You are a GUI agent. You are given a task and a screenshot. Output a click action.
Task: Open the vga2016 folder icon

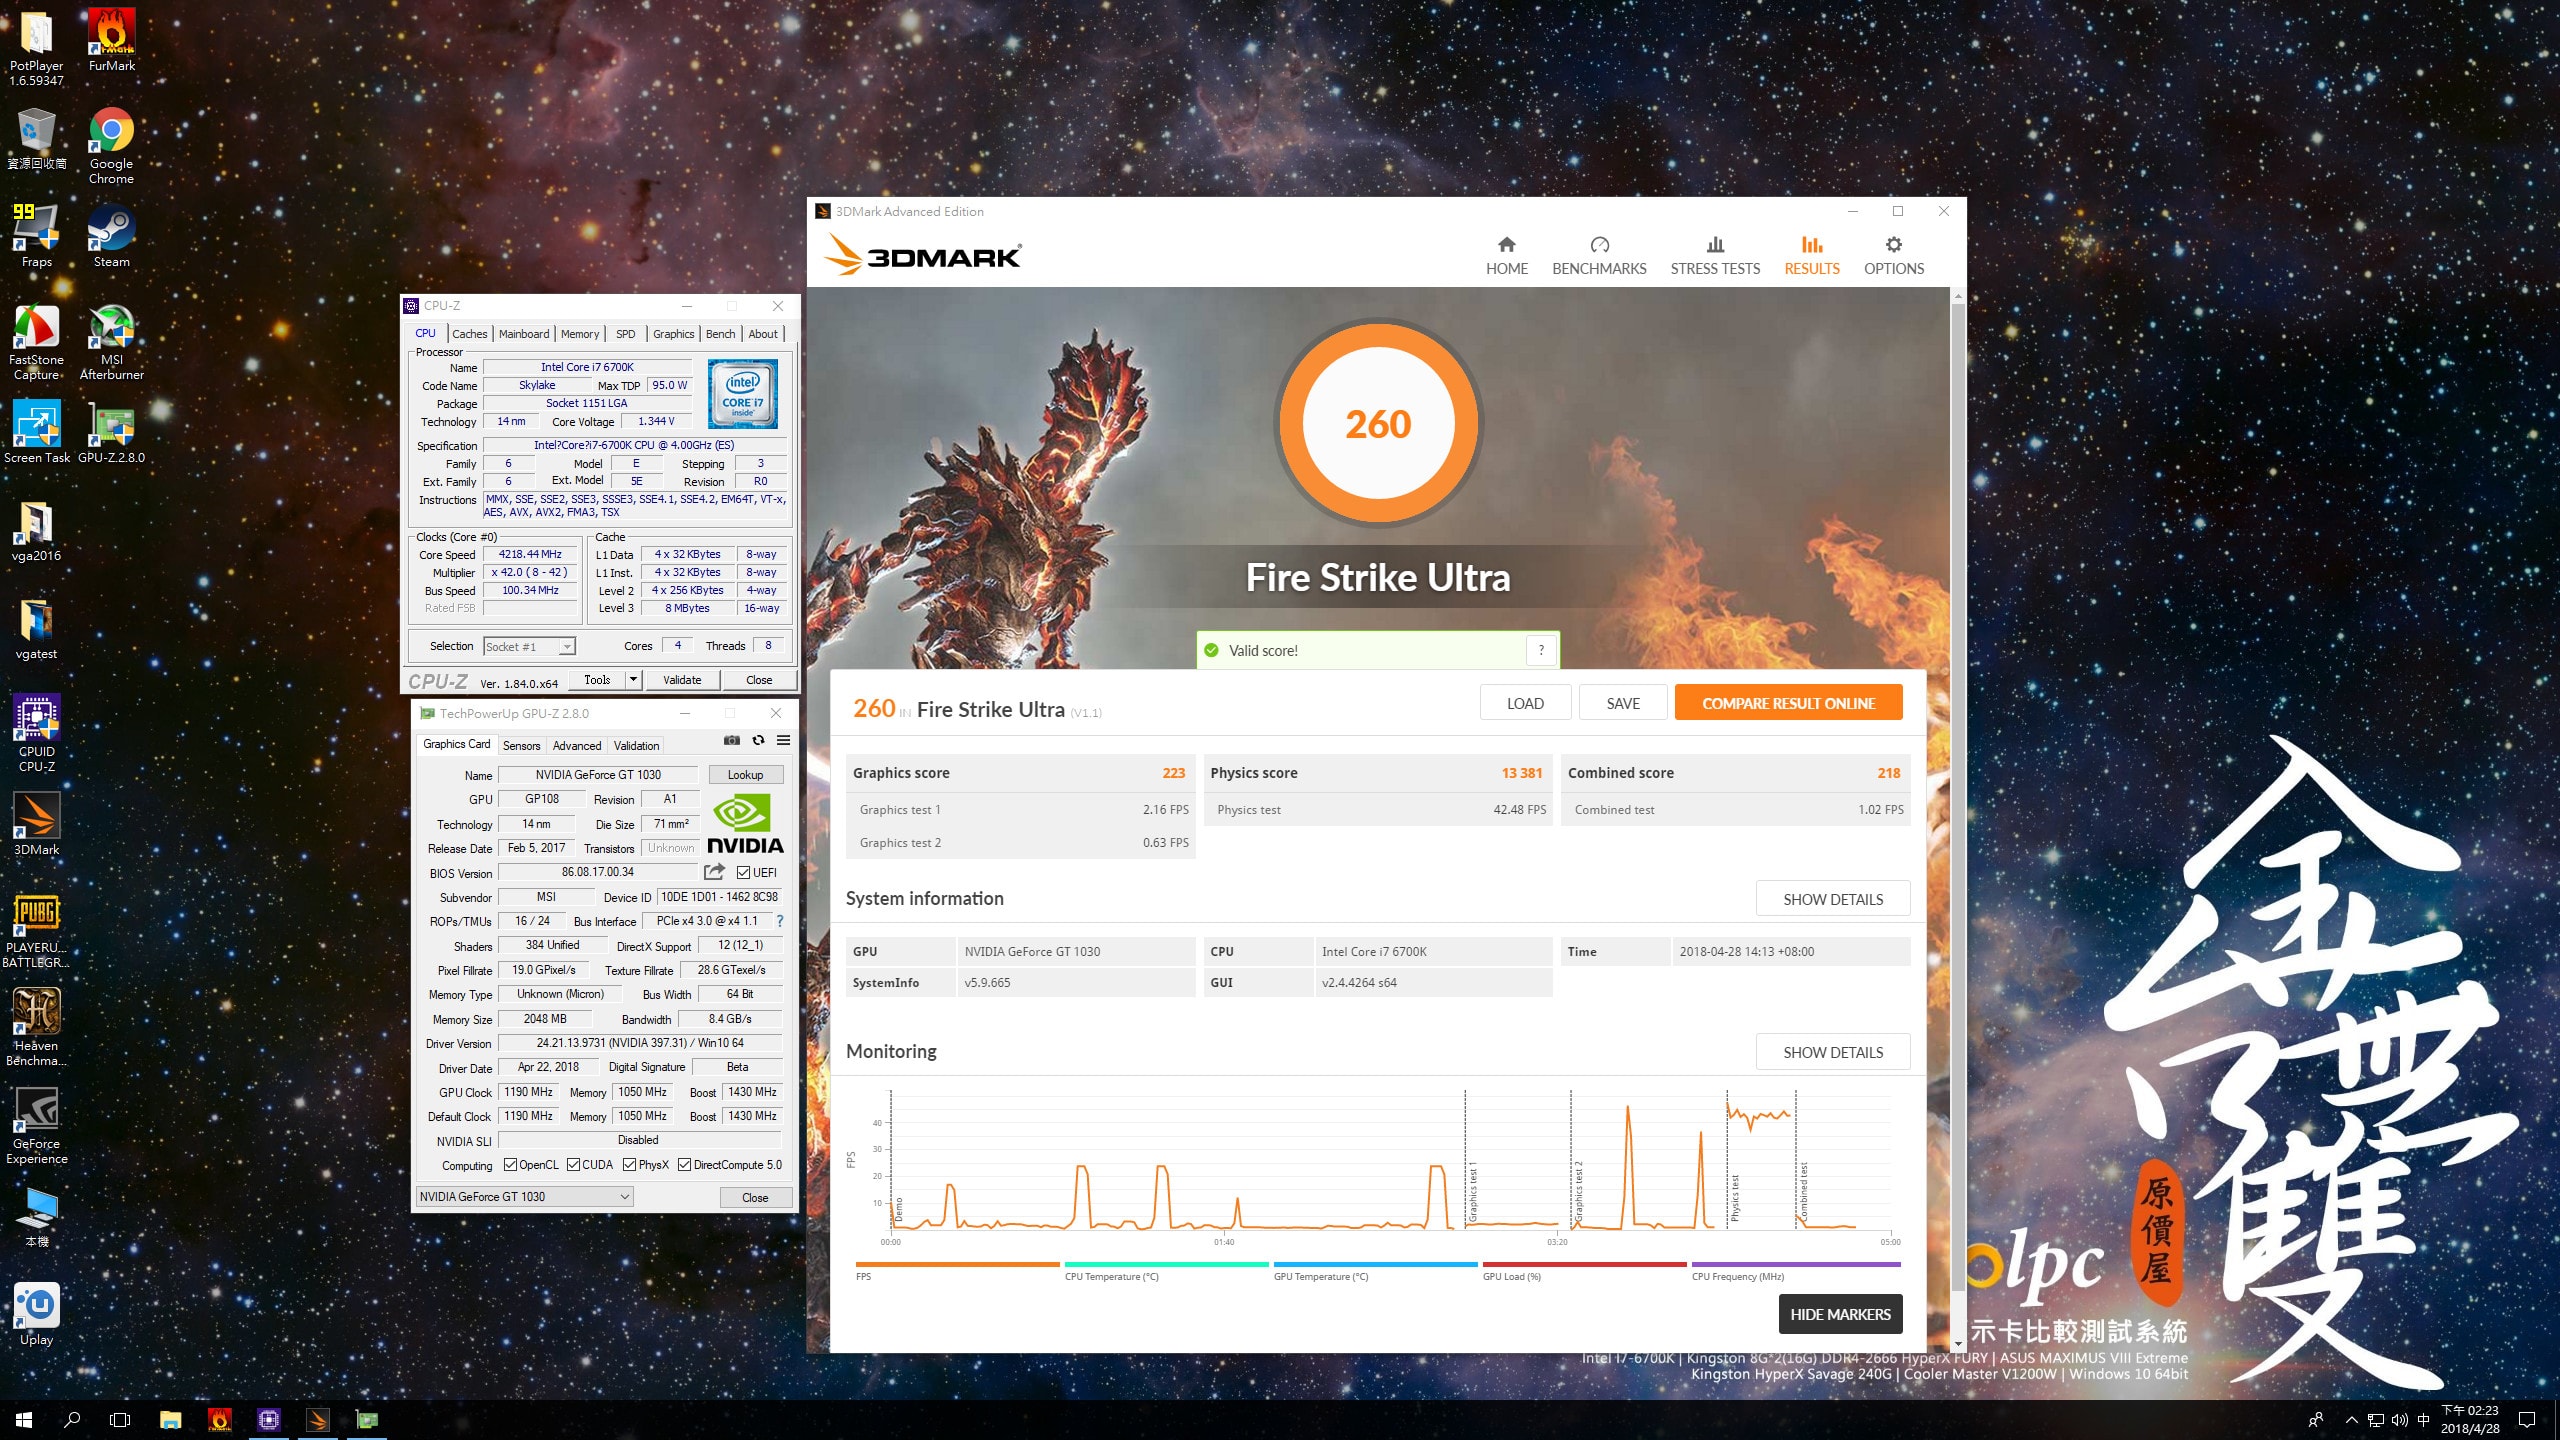(x=37, y=530)
